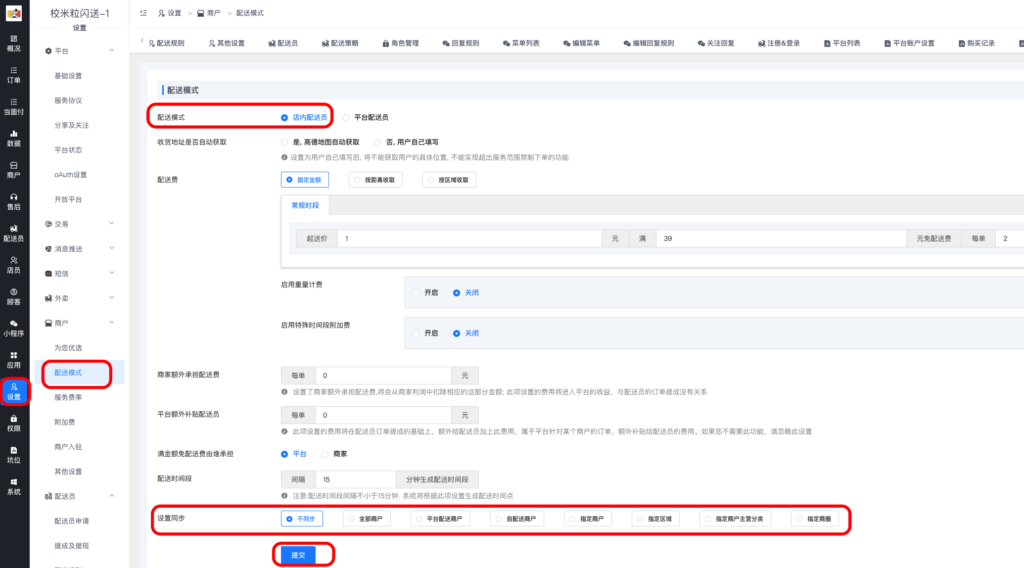Click the 满 39 free-delivery threshold field
1024x568 pixels.
[781, 239]
